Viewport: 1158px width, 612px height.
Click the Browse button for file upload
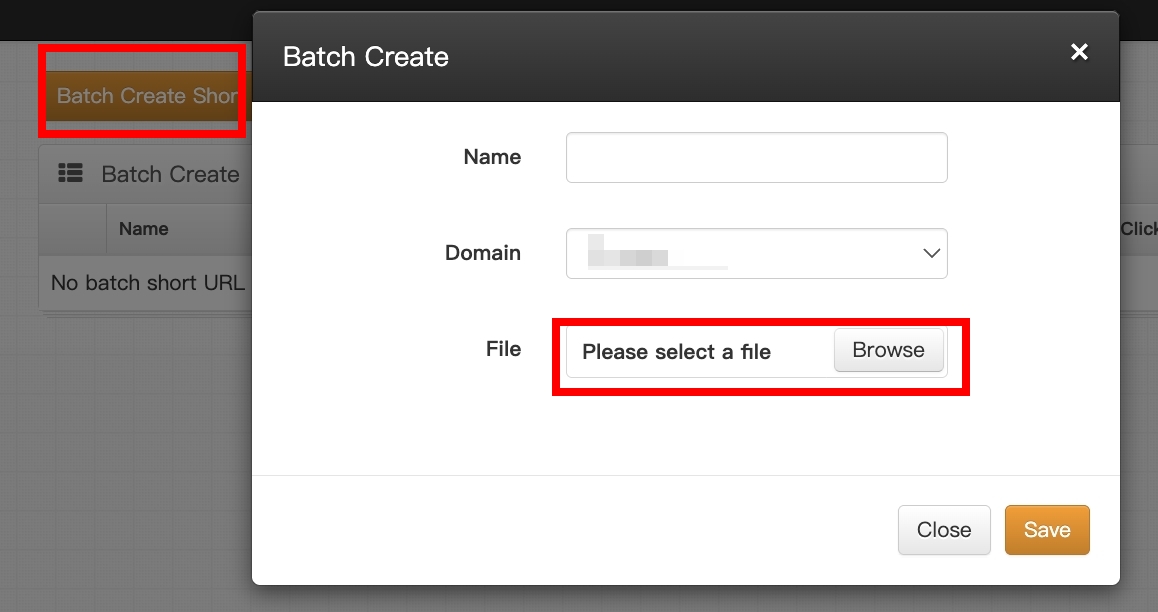coord(888,351)
